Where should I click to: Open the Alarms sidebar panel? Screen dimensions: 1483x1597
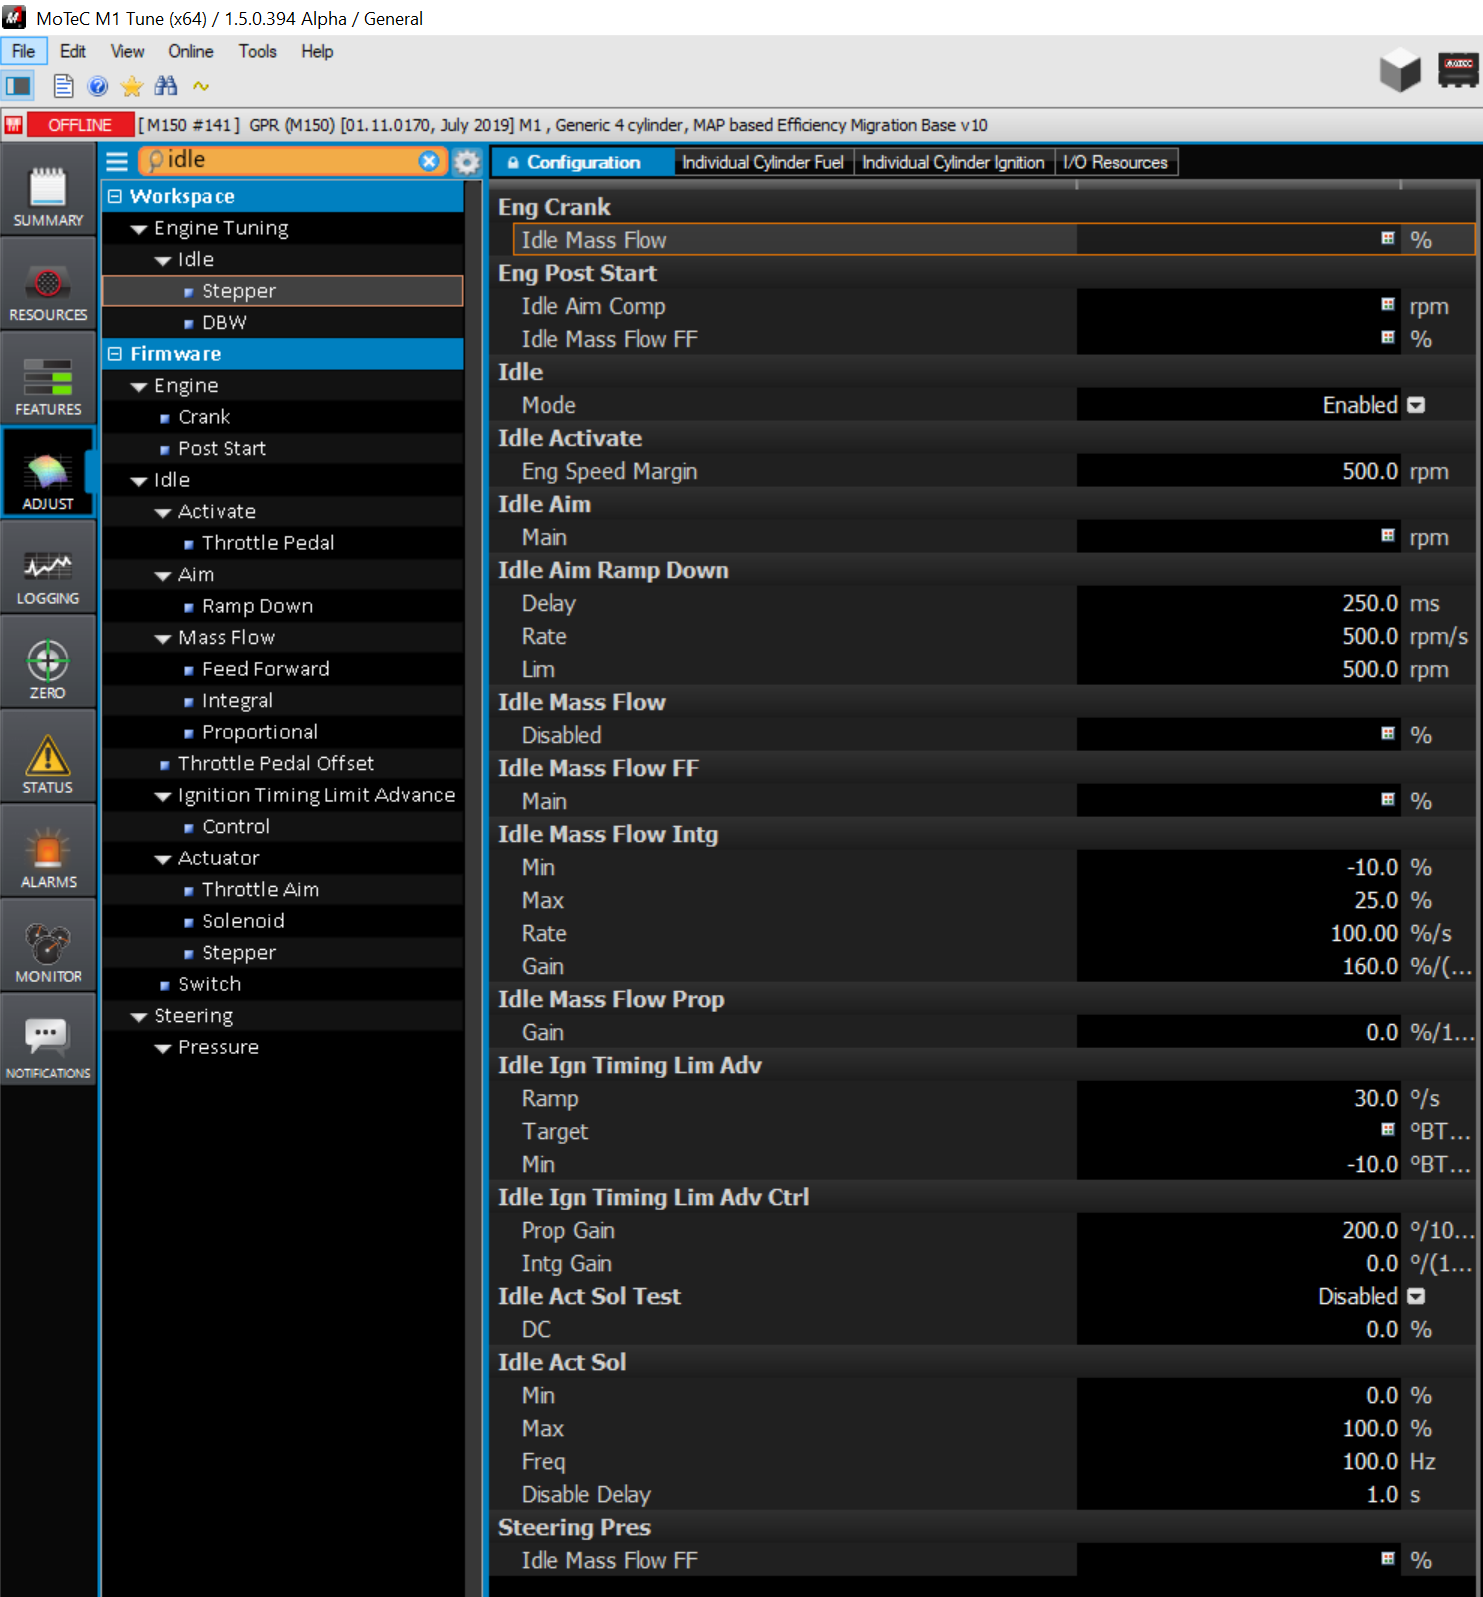(x=48, y=859)
